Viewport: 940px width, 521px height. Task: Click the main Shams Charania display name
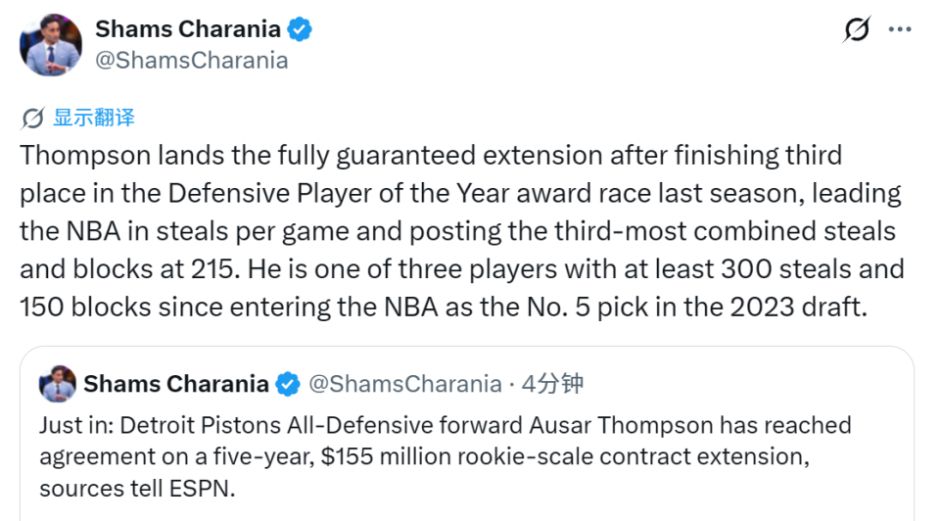188,29
